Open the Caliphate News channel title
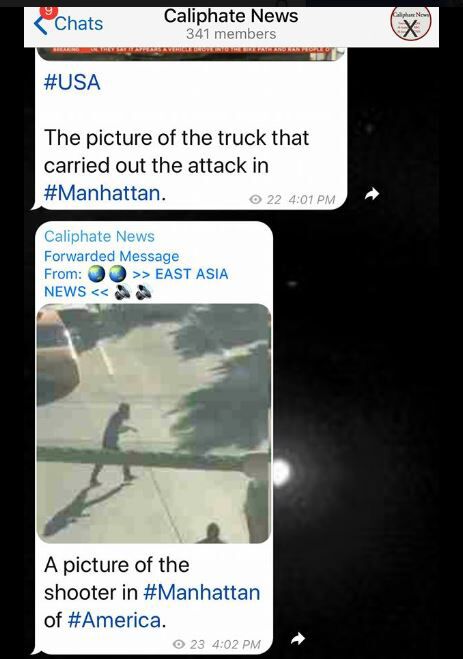 click(x=231, y=16)
